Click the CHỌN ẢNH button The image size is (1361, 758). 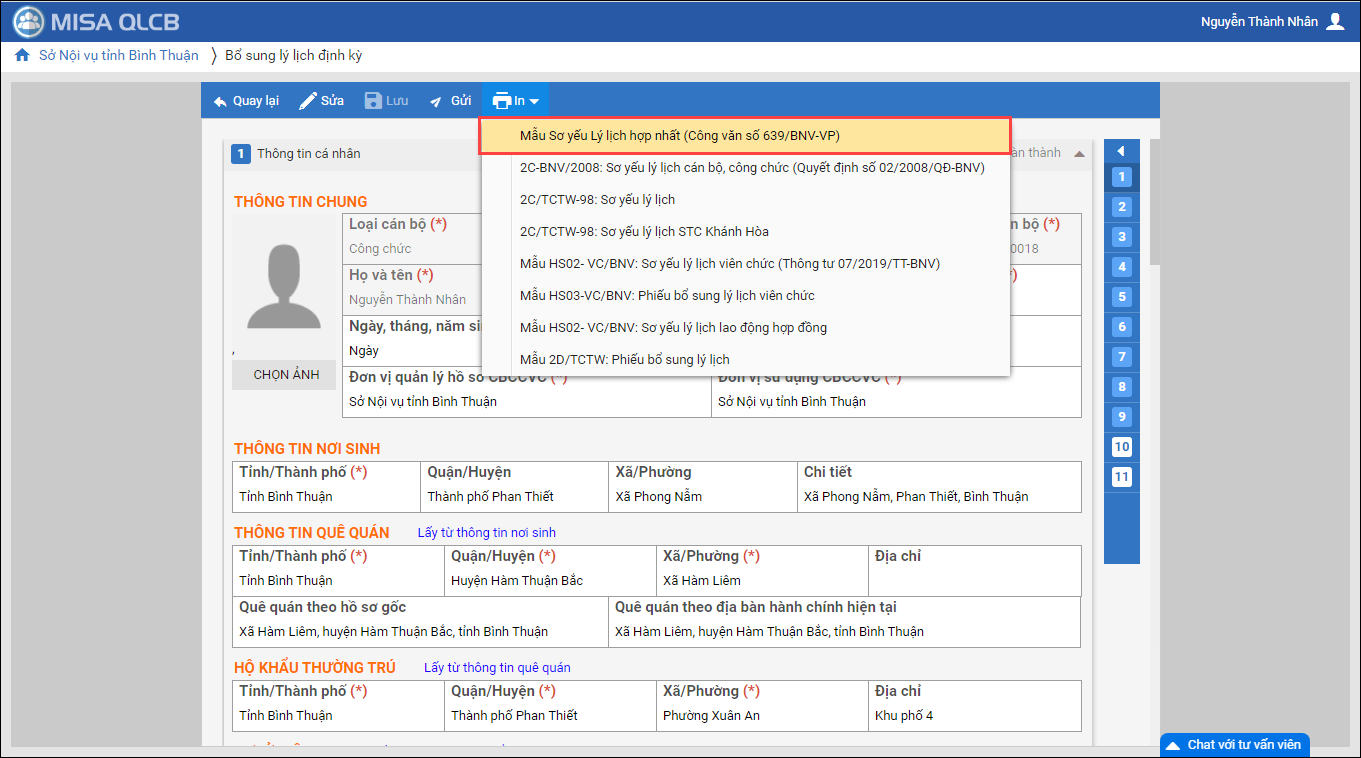[x=286, y=375]
